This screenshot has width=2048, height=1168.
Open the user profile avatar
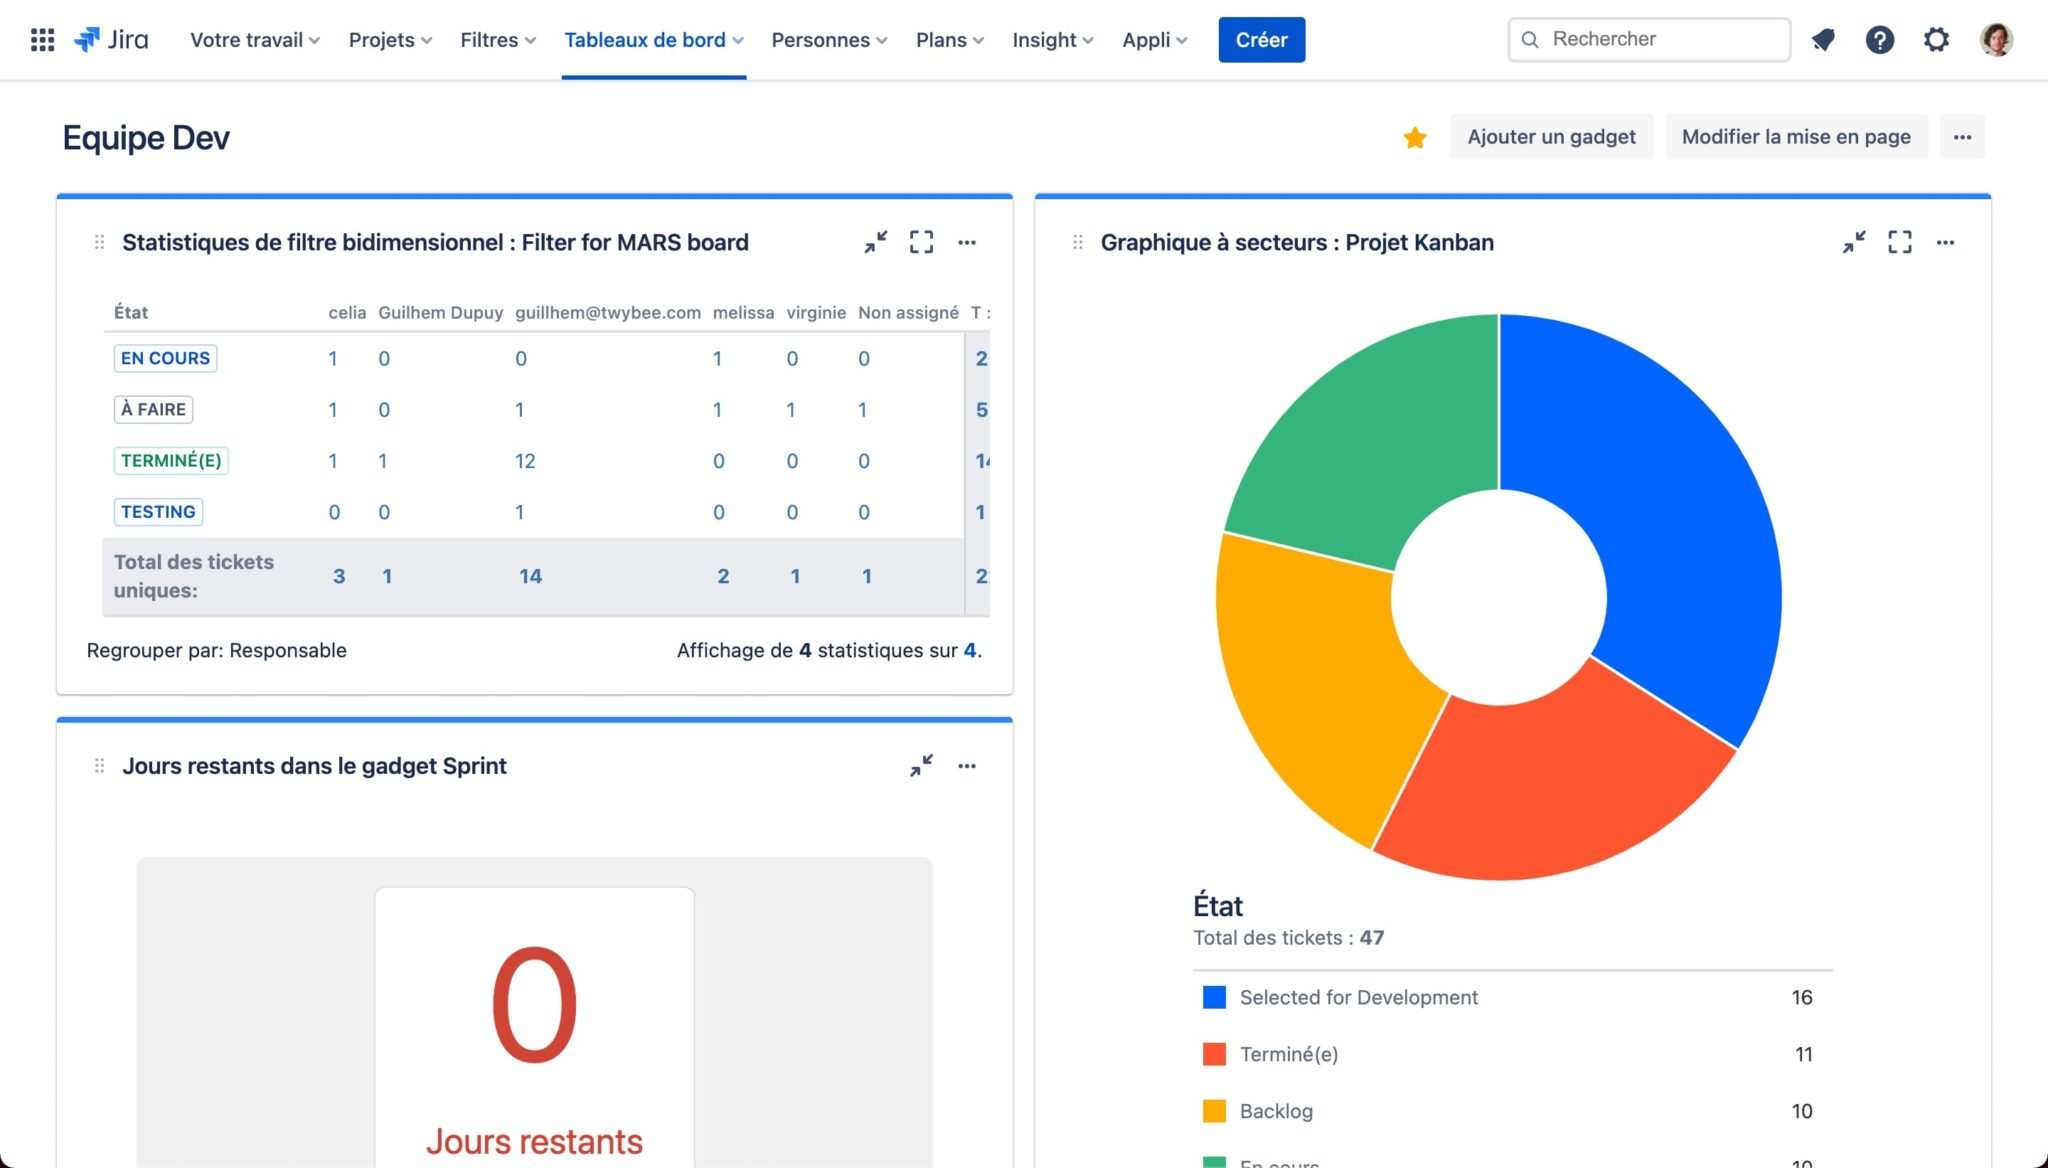(x=1996, y=40)
